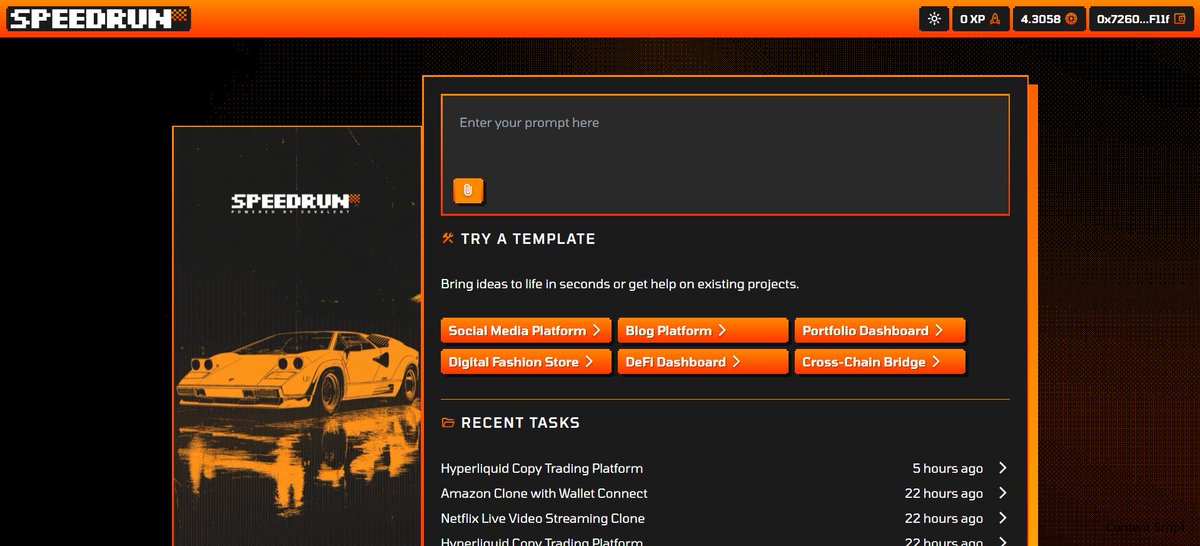Select the Blog Platform template
The width and height of the screenshot is (1200, 546).
[x=702, y=331]
